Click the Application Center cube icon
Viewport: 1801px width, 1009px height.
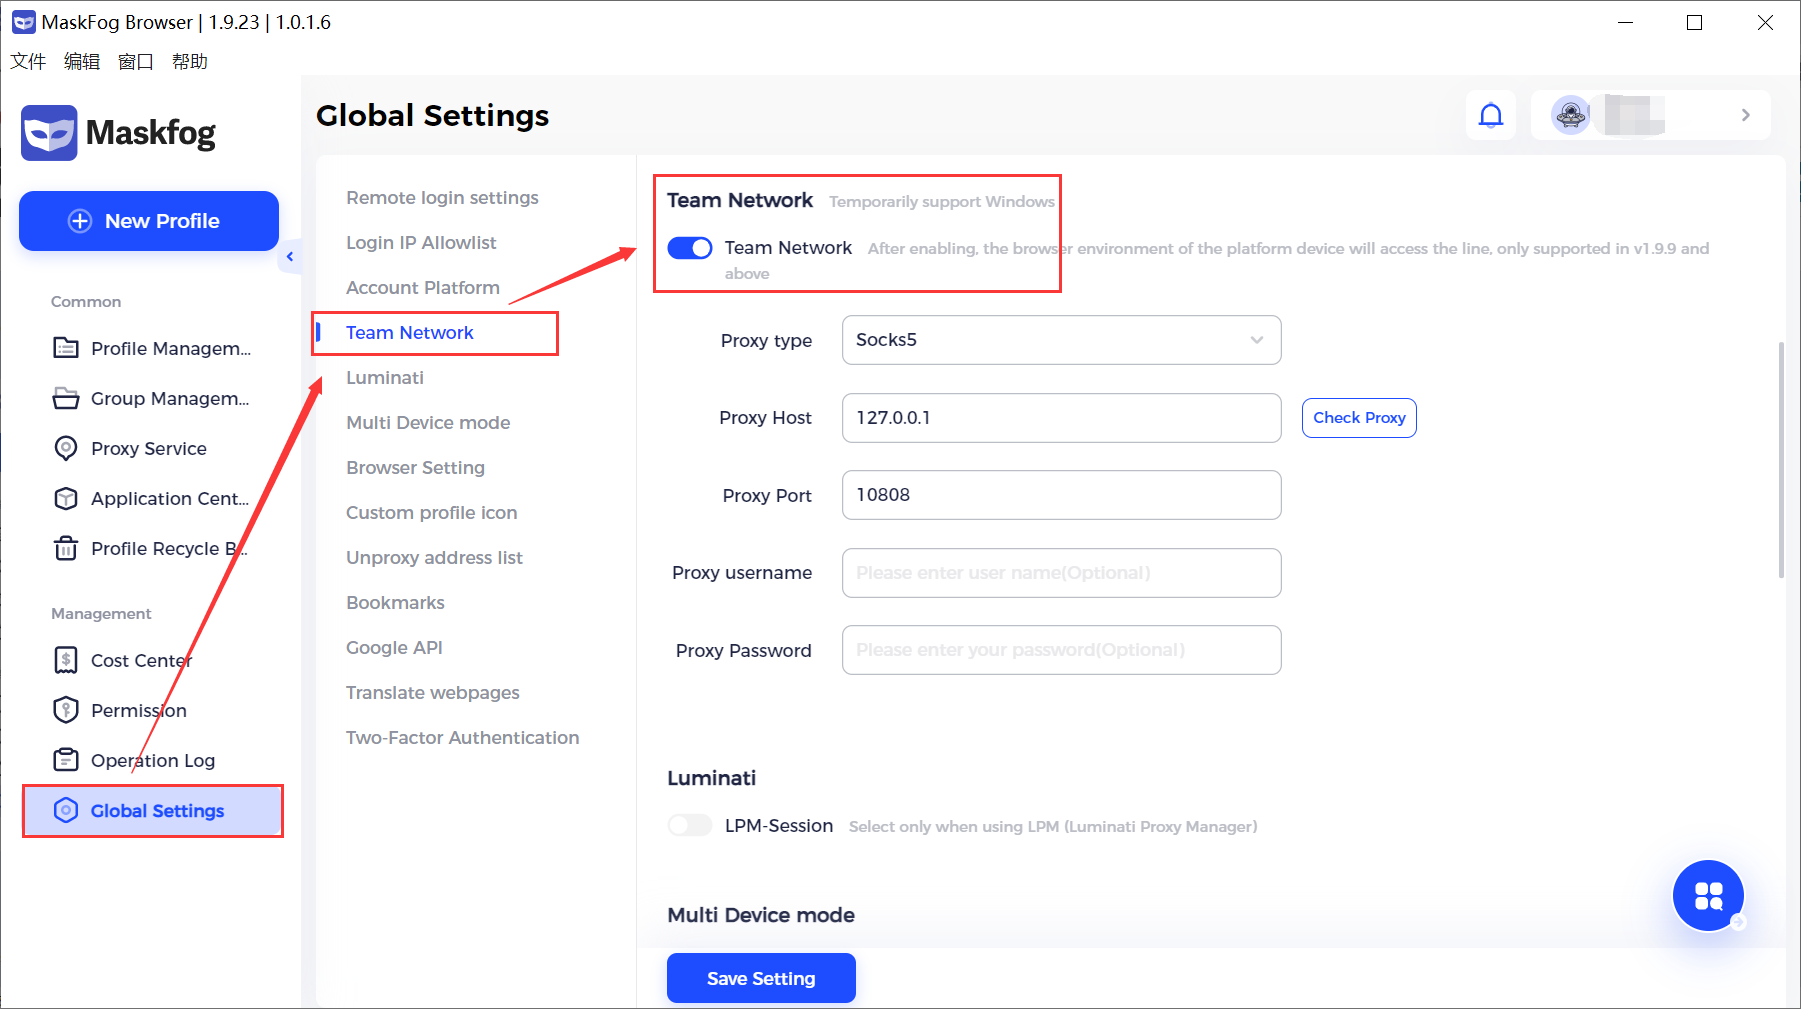pos(66,498)
